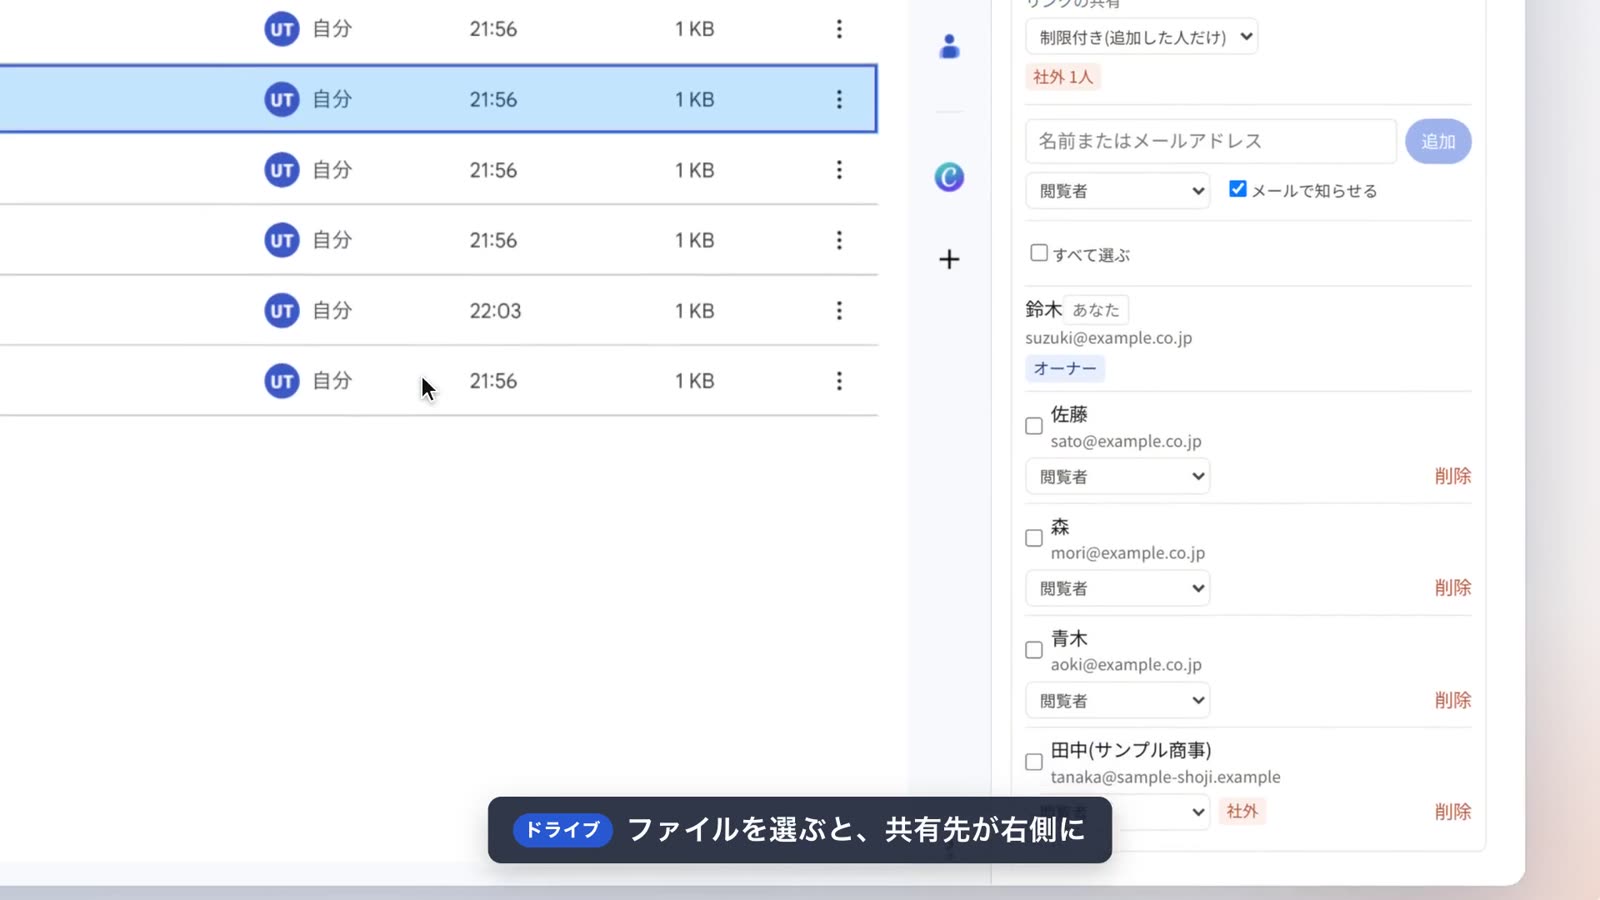Click the 22:03 modified time cell
1600x900 pixels.
click(495, 311)
